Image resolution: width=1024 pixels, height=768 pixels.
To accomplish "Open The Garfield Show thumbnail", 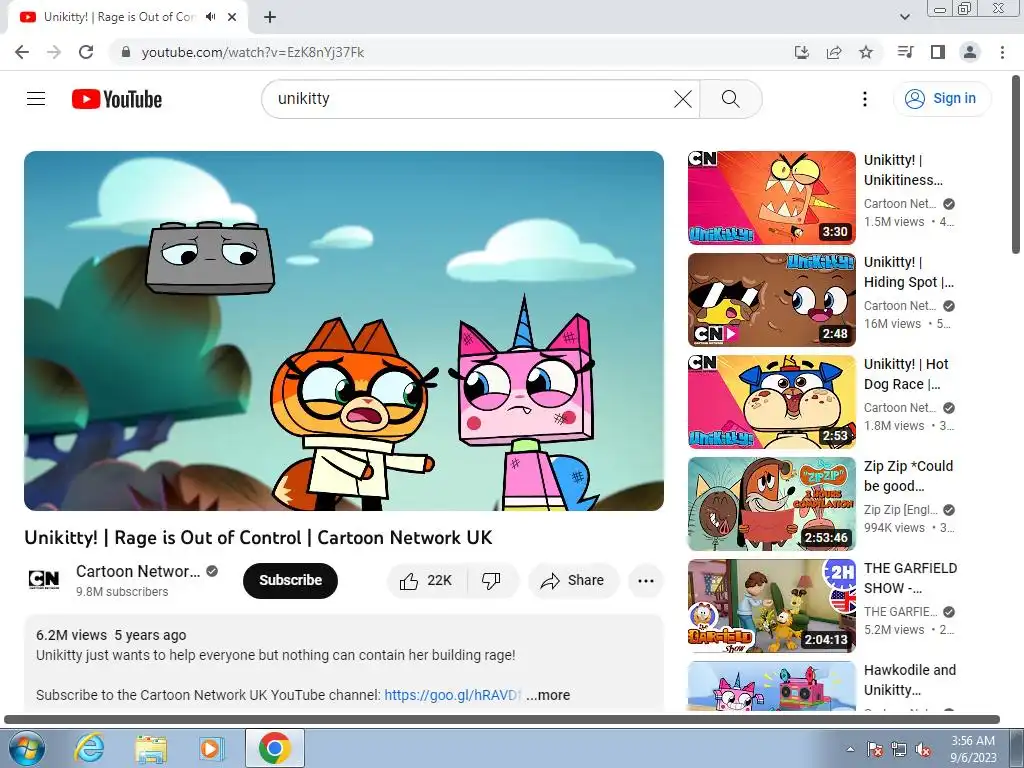I will point(771,605).
